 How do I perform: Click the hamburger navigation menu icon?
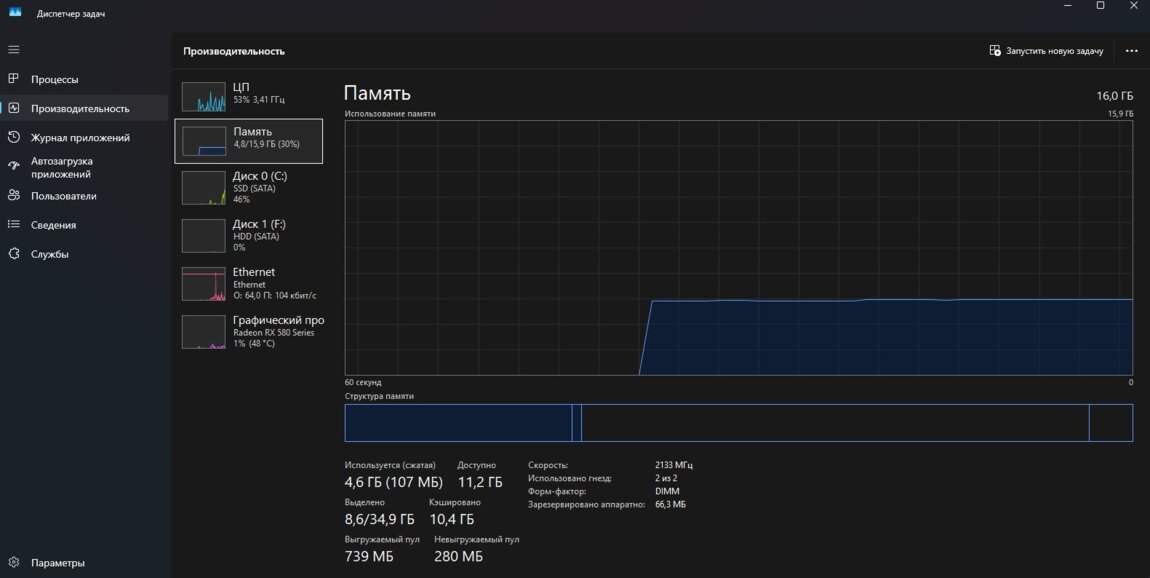tap(13, 49)
